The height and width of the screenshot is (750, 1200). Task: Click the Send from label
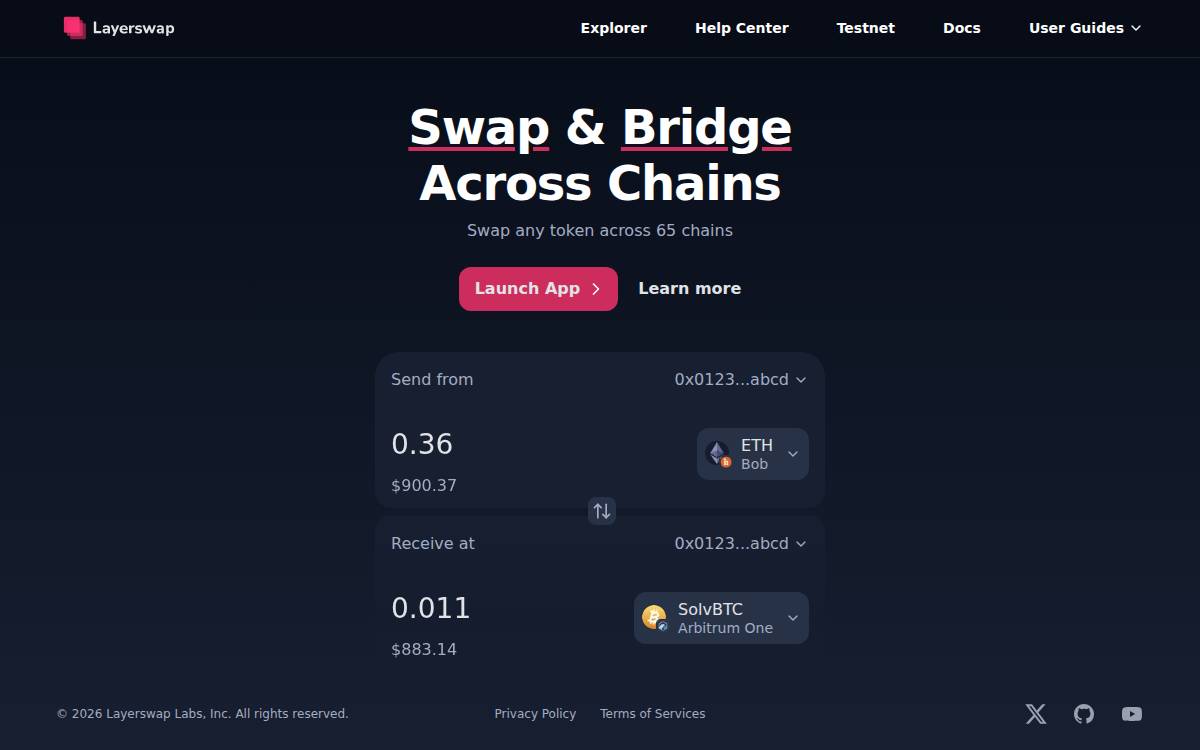coord(432,380)
